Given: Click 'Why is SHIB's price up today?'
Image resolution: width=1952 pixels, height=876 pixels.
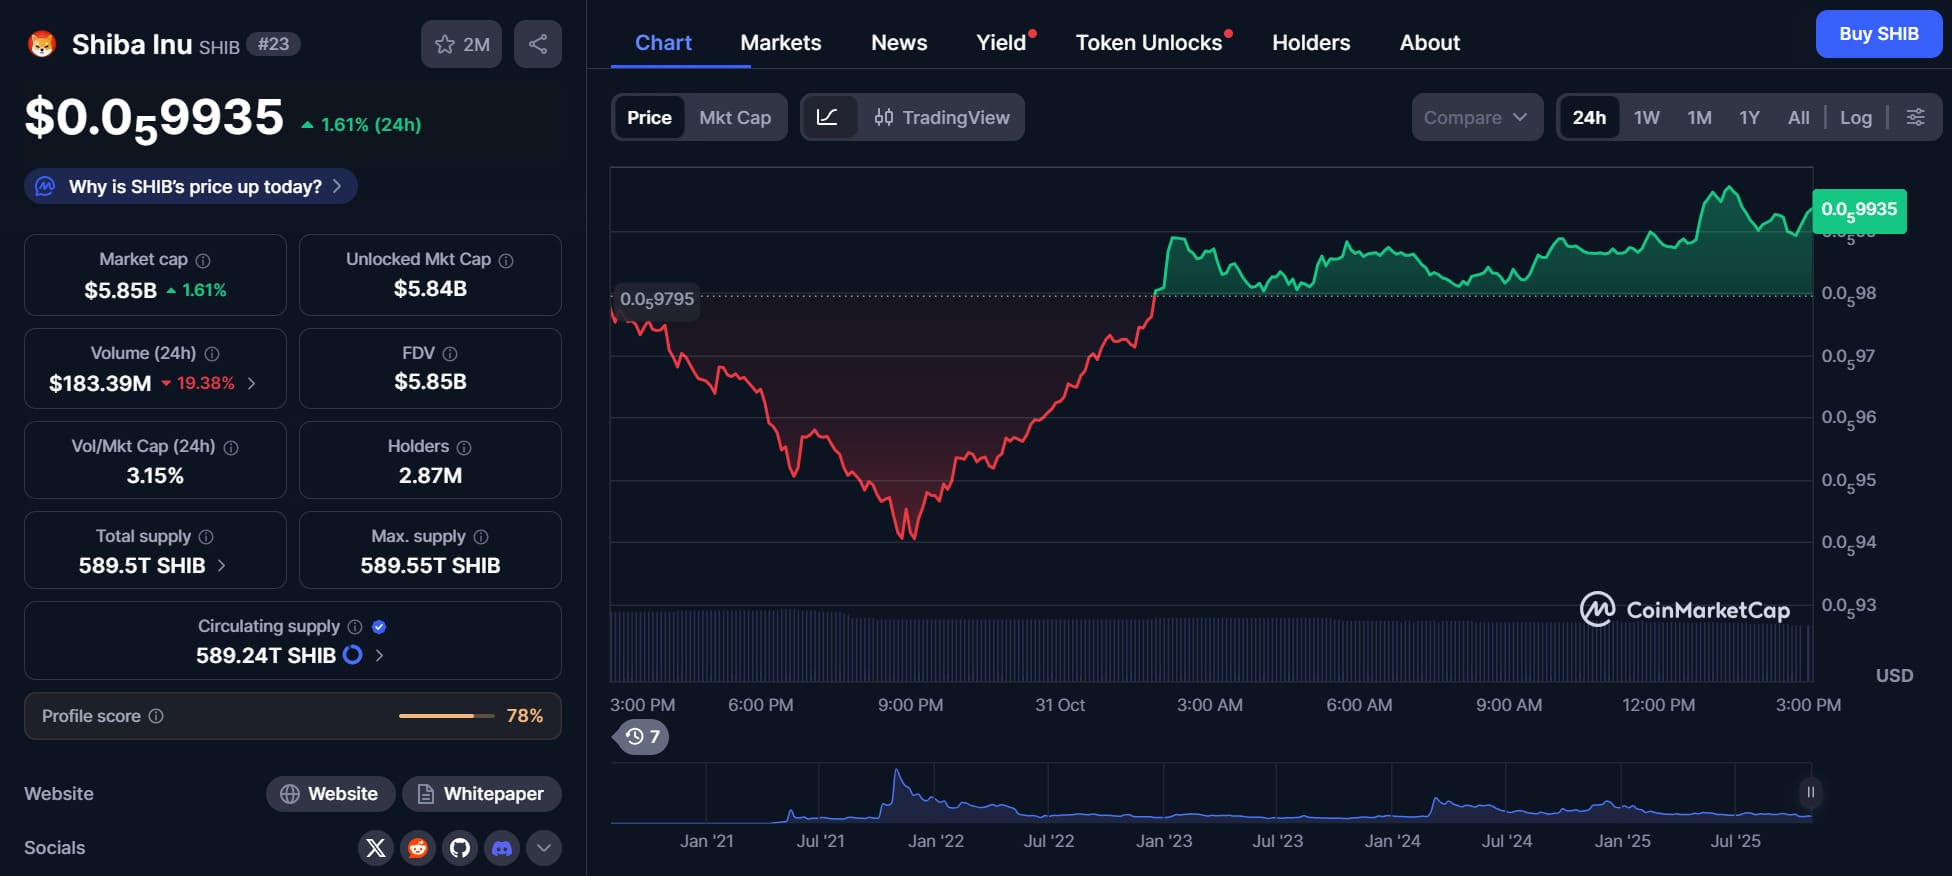Looking at the screenshot, I should pos(191,186).
